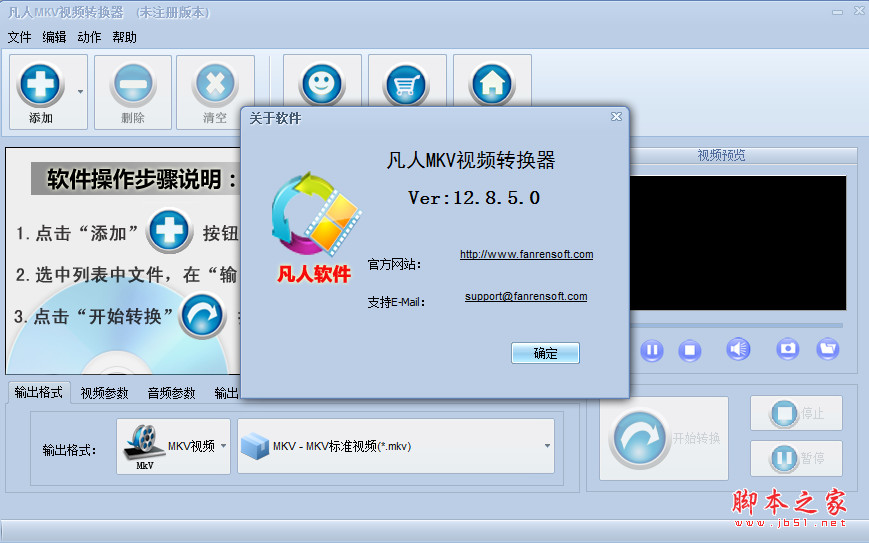Switch to the 音频参数 tab
Viewport: 869px width, 543px height.
tap(171, 393)
